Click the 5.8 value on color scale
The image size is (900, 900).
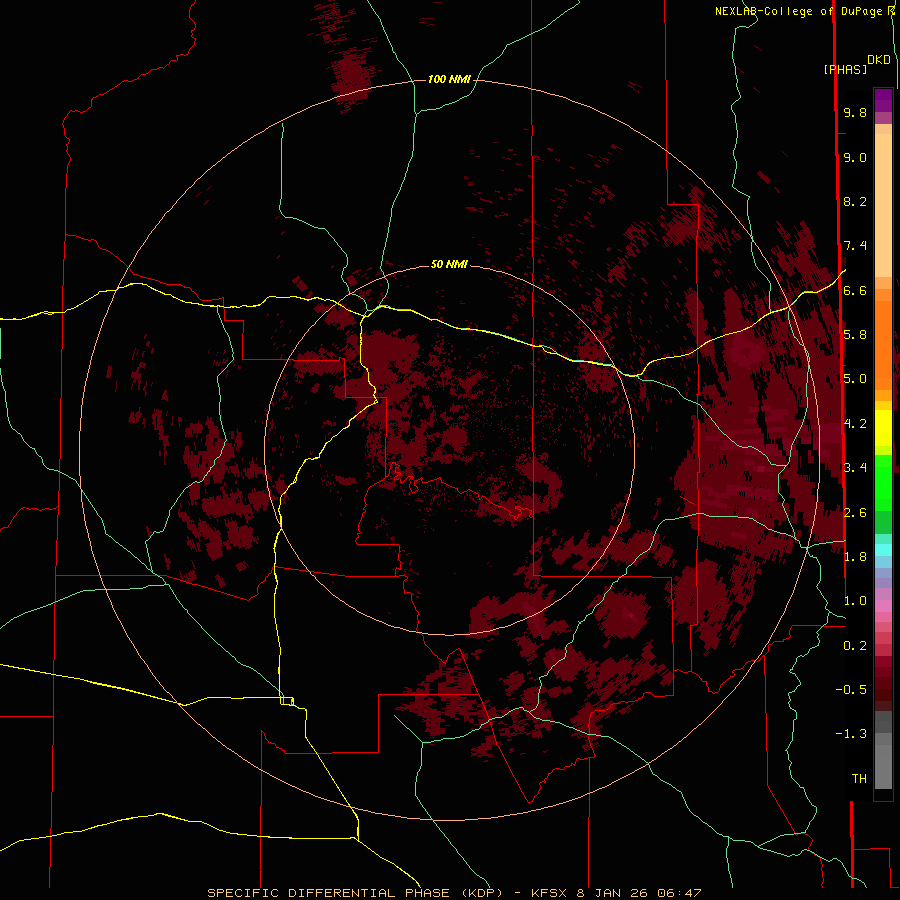tap(855, 335)
